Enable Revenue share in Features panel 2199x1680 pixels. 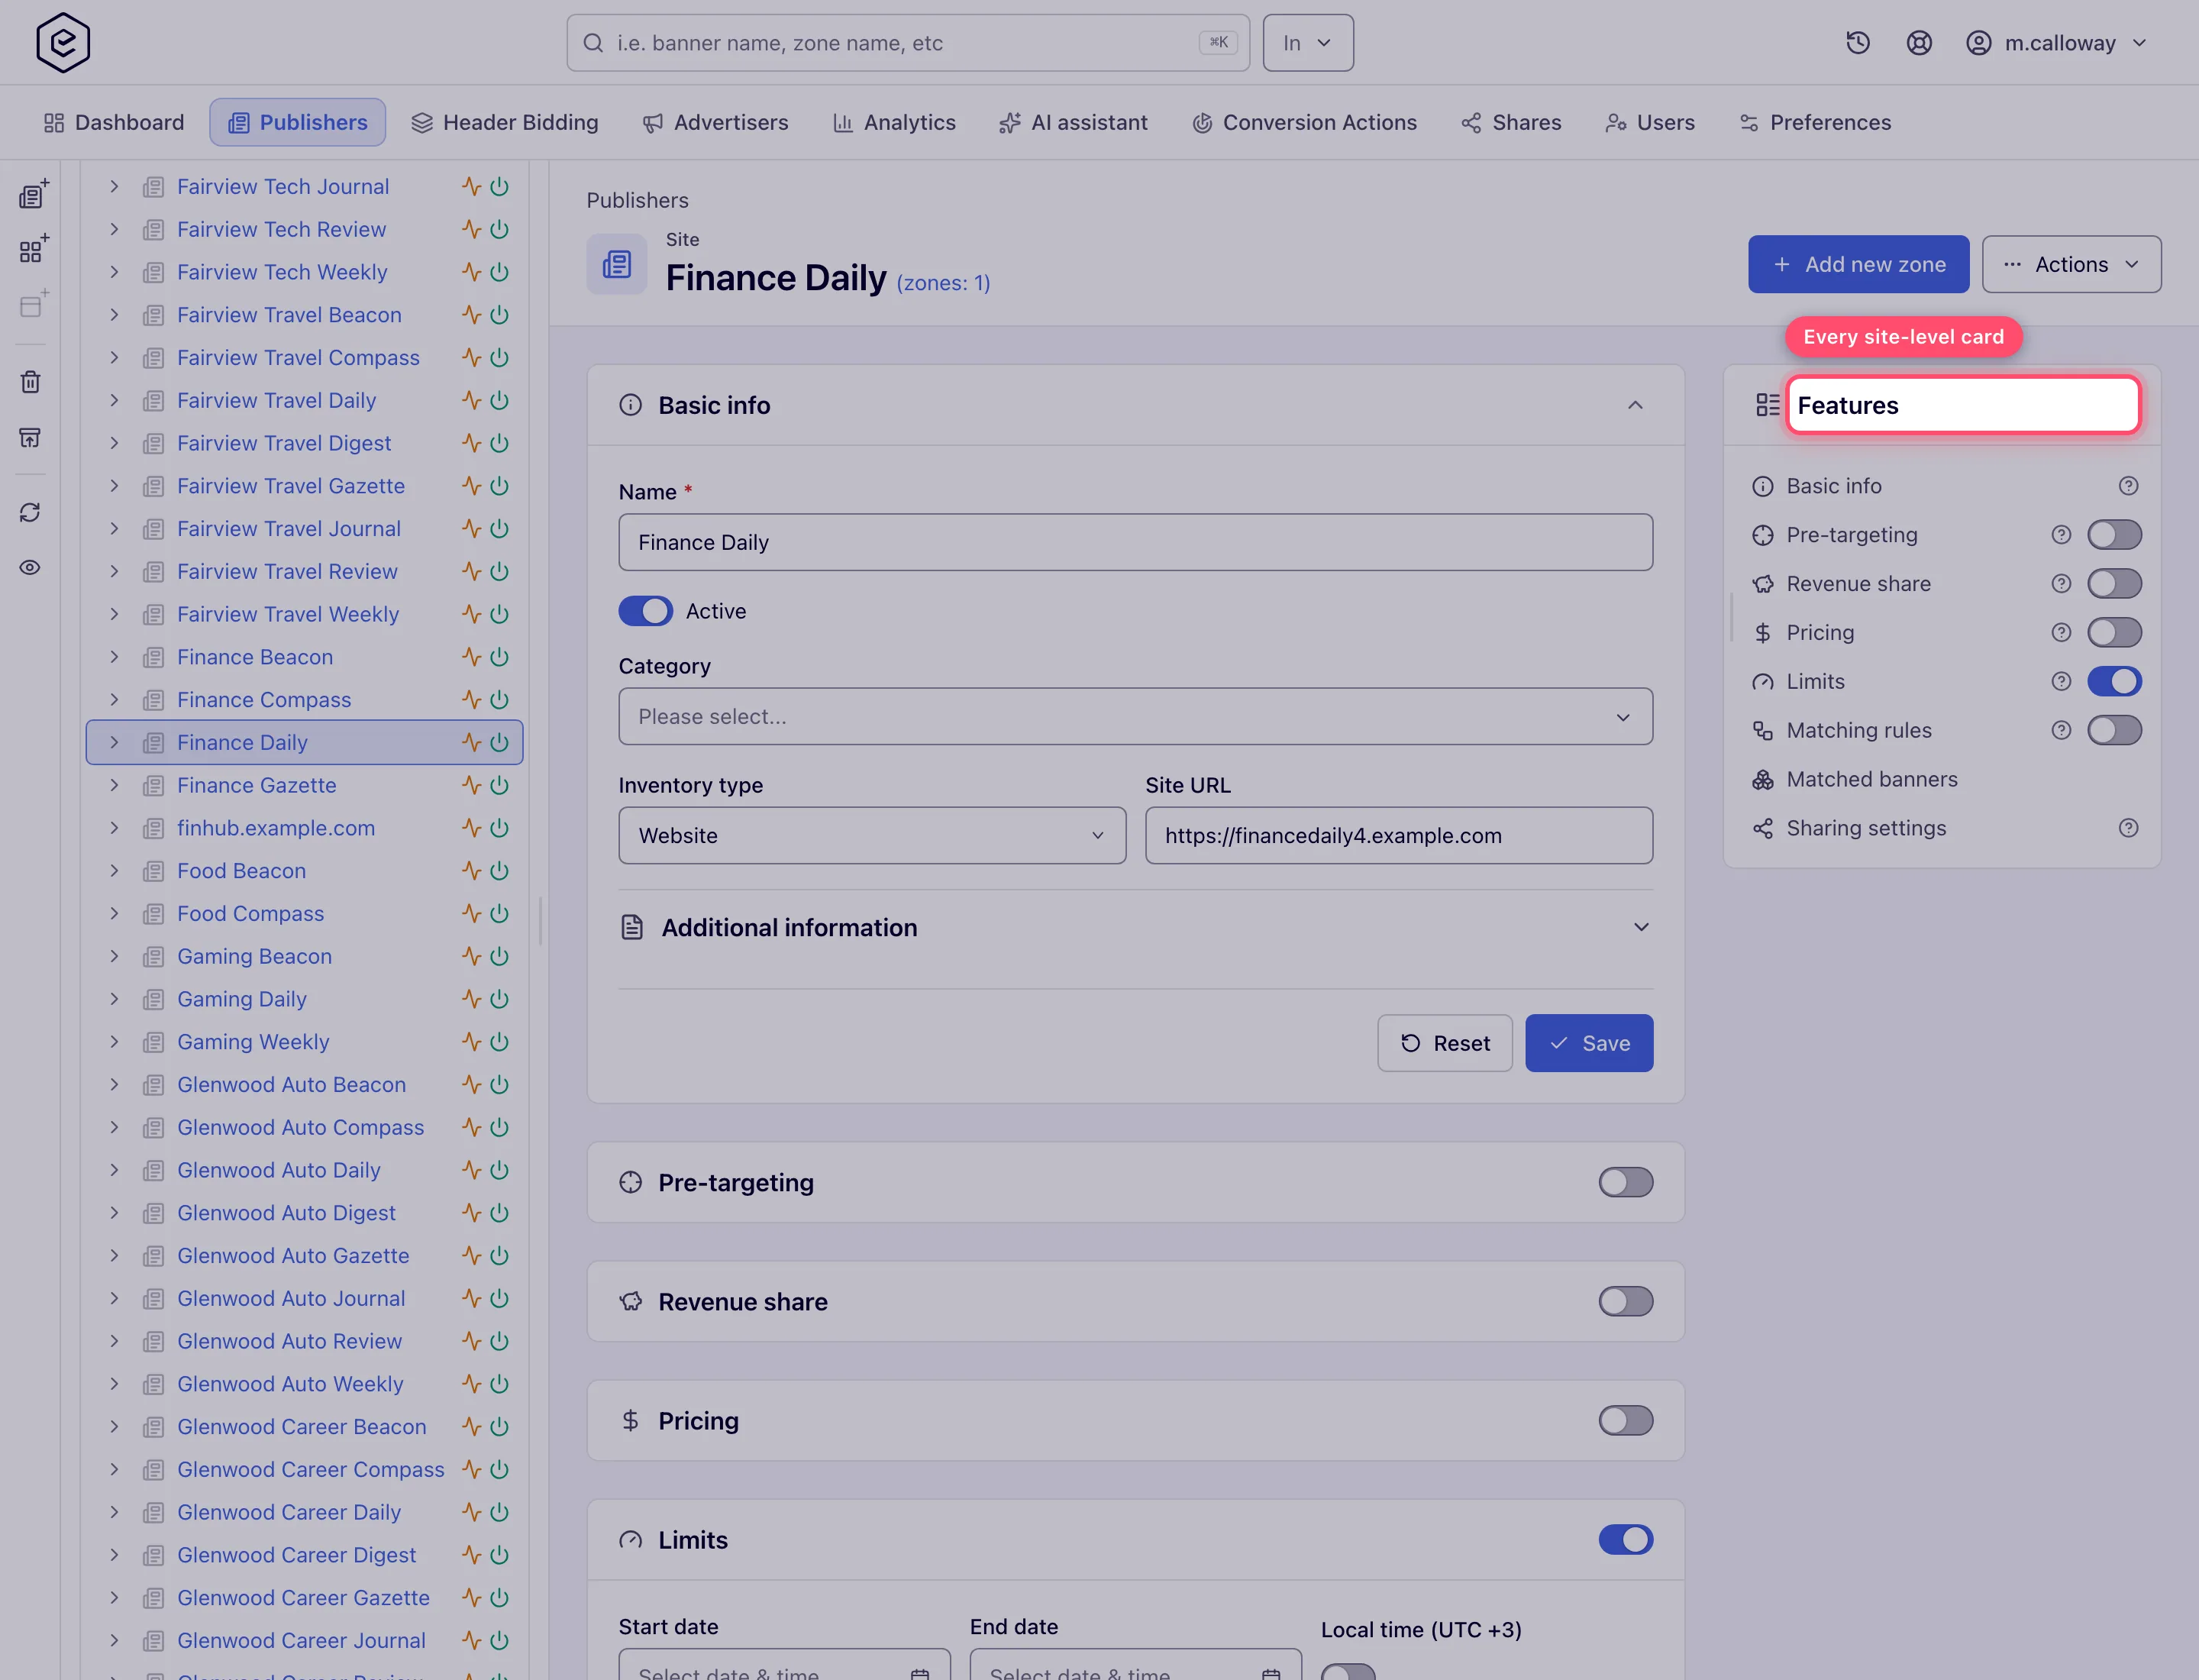[x=2114, y=584]
